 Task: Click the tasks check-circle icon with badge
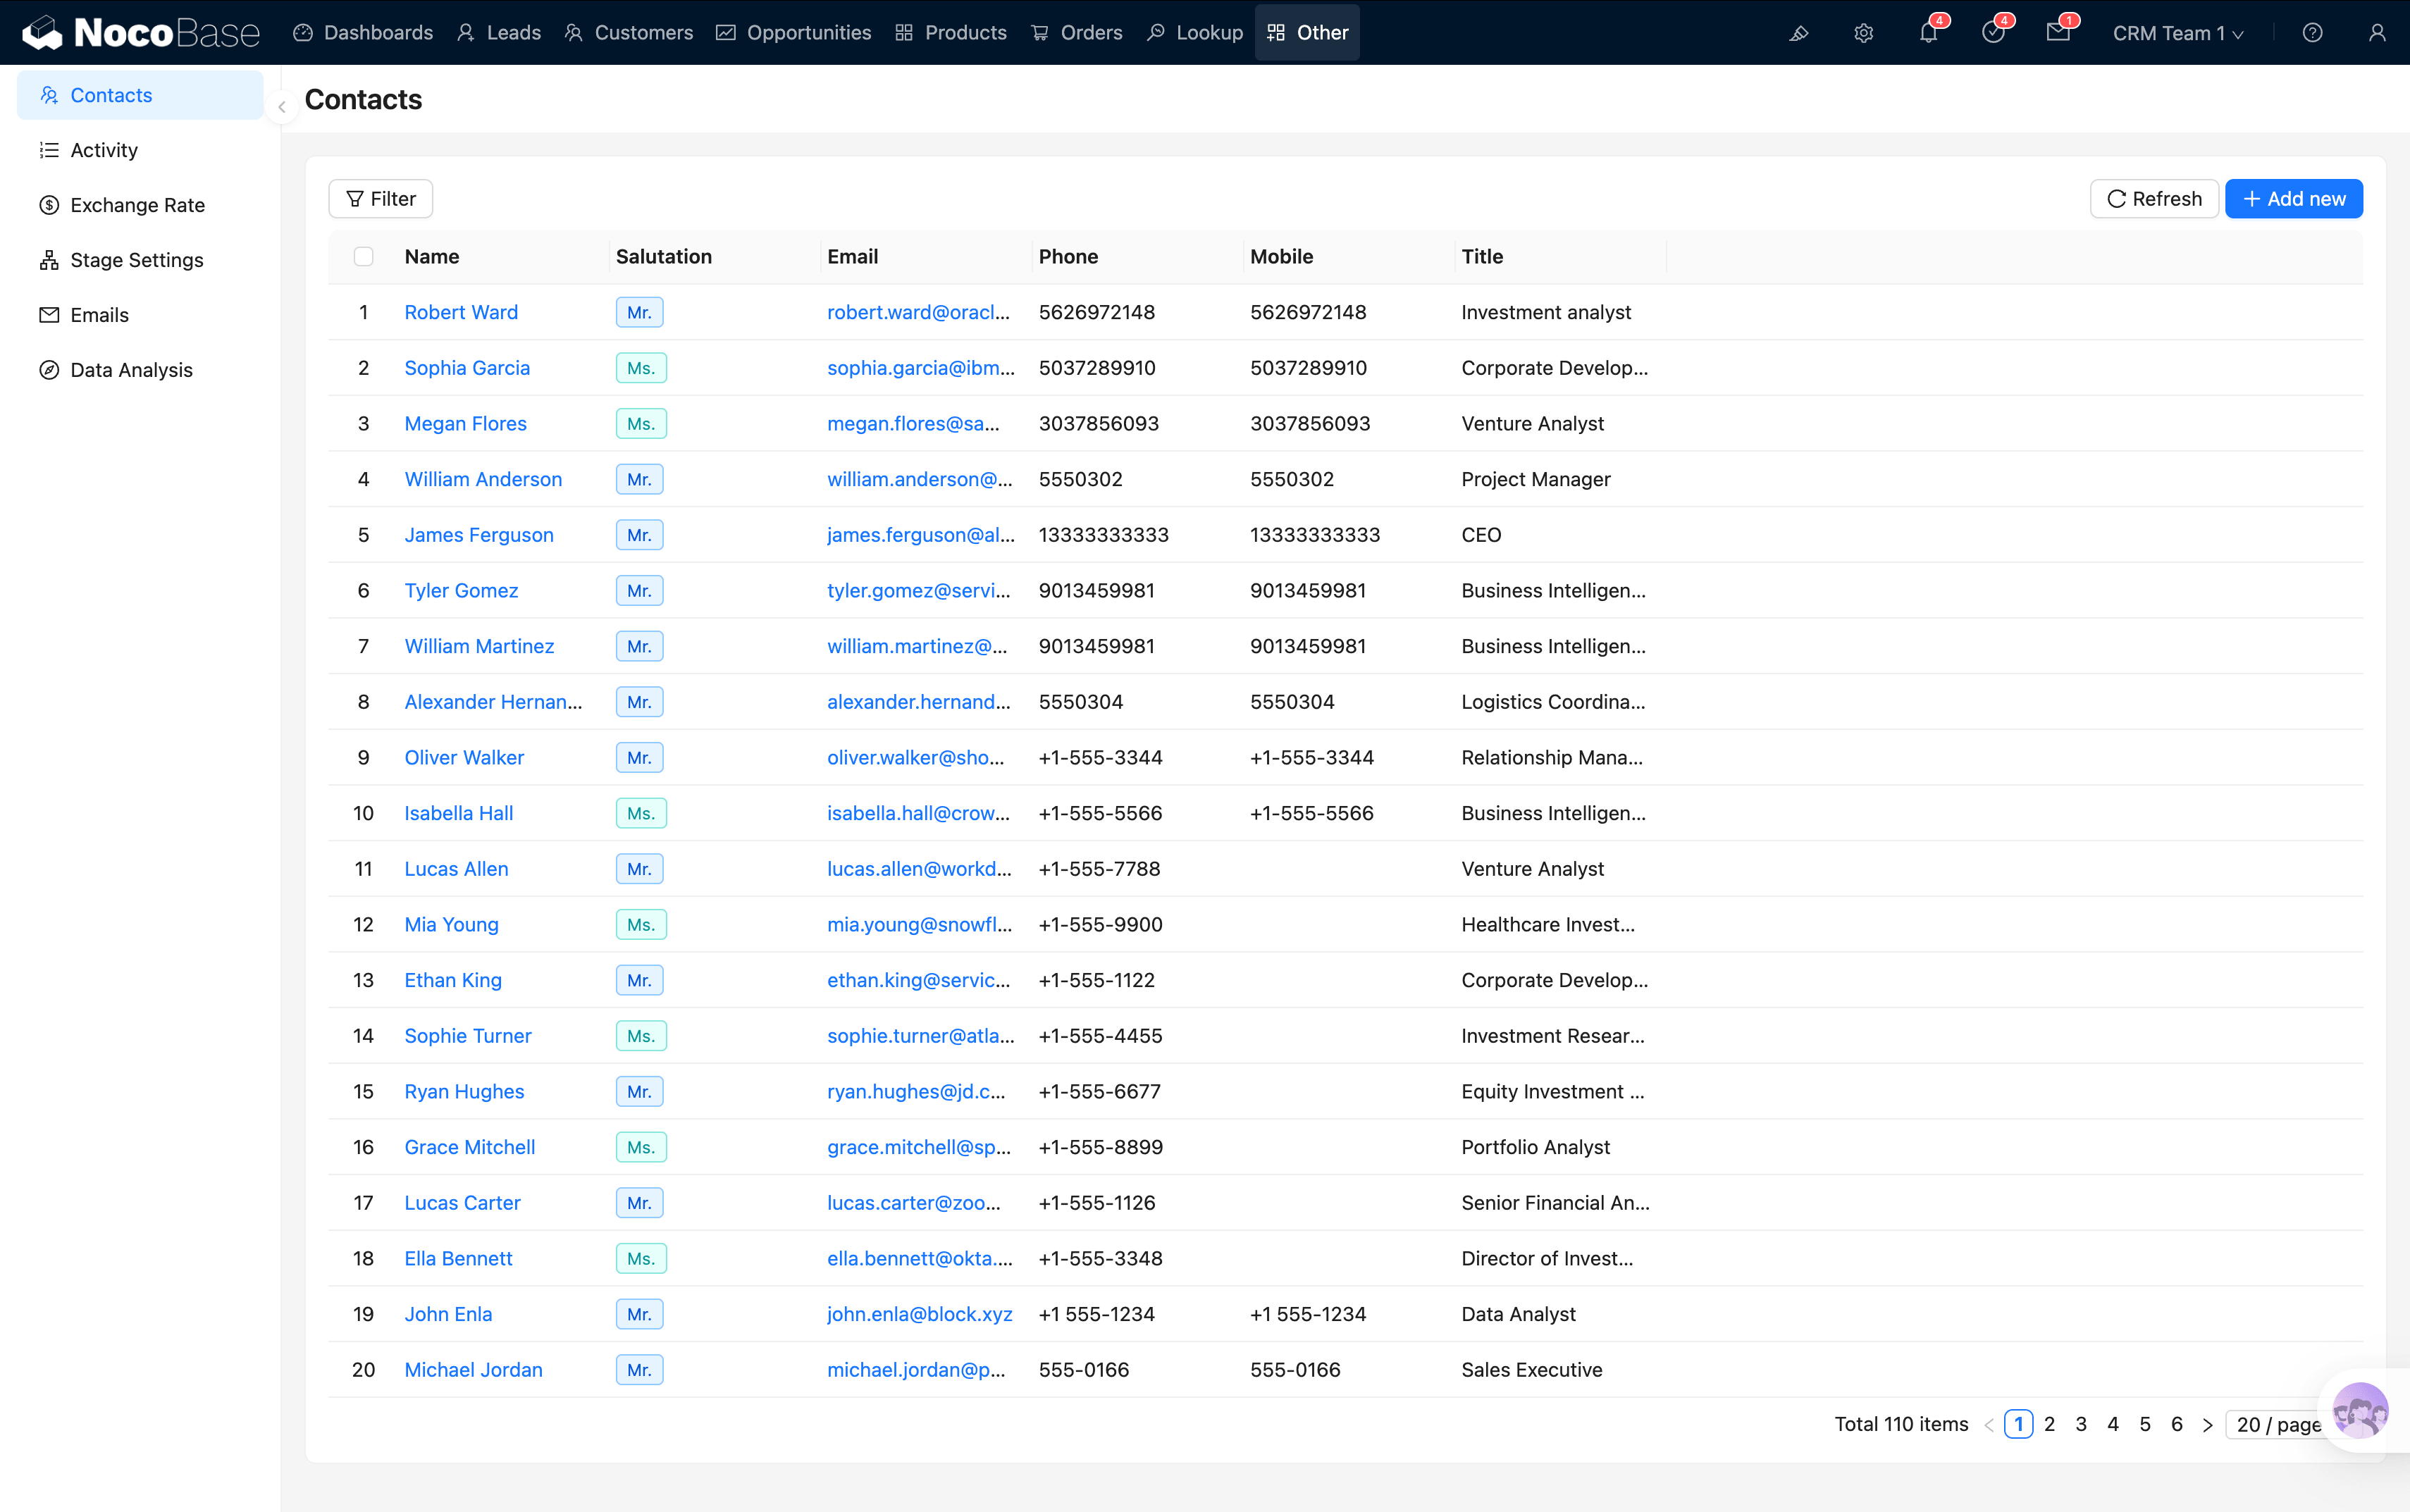pos(1994,33)
